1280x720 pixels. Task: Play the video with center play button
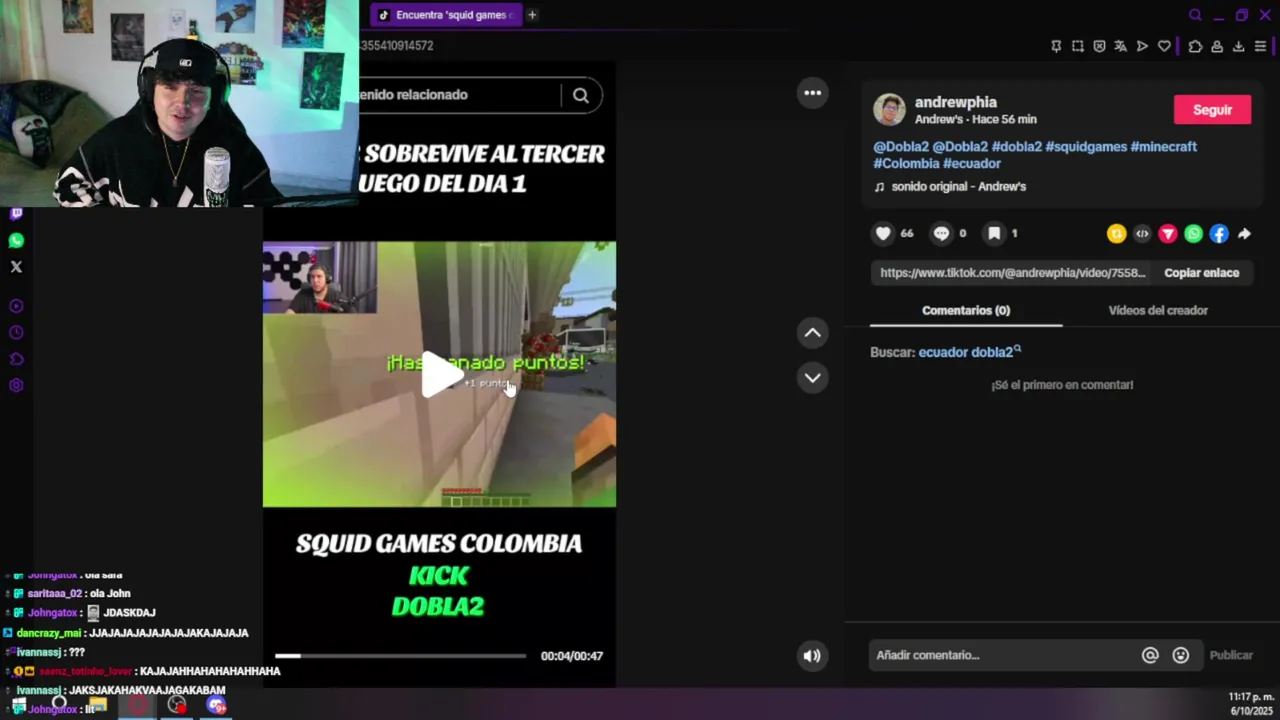(x=440, y=374)
